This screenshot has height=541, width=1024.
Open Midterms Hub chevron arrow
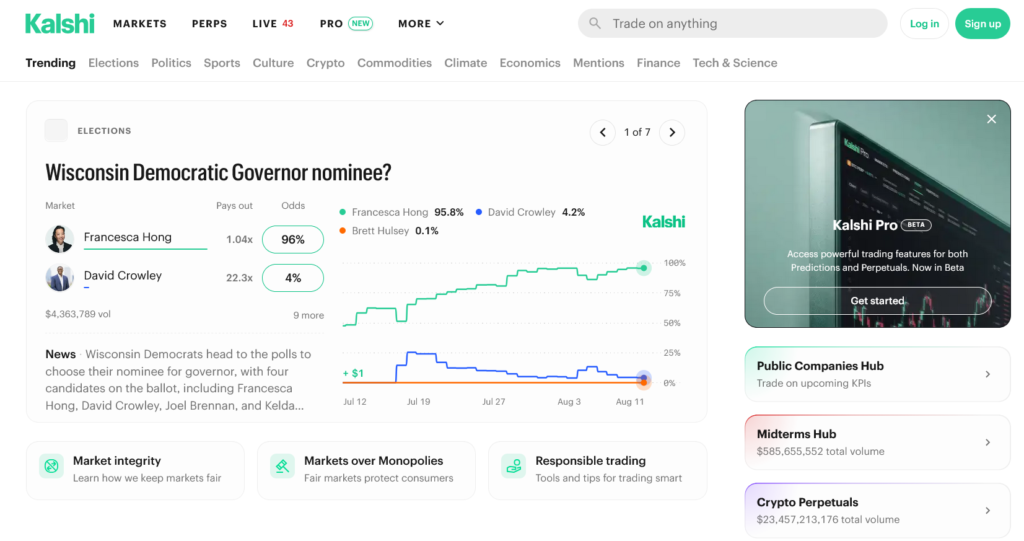(987, 442)
